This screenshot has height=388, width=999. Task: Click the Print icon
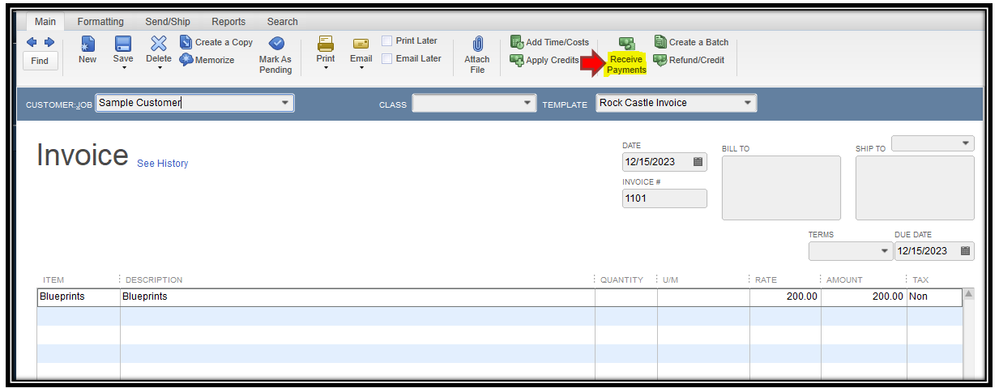point(326,44)
